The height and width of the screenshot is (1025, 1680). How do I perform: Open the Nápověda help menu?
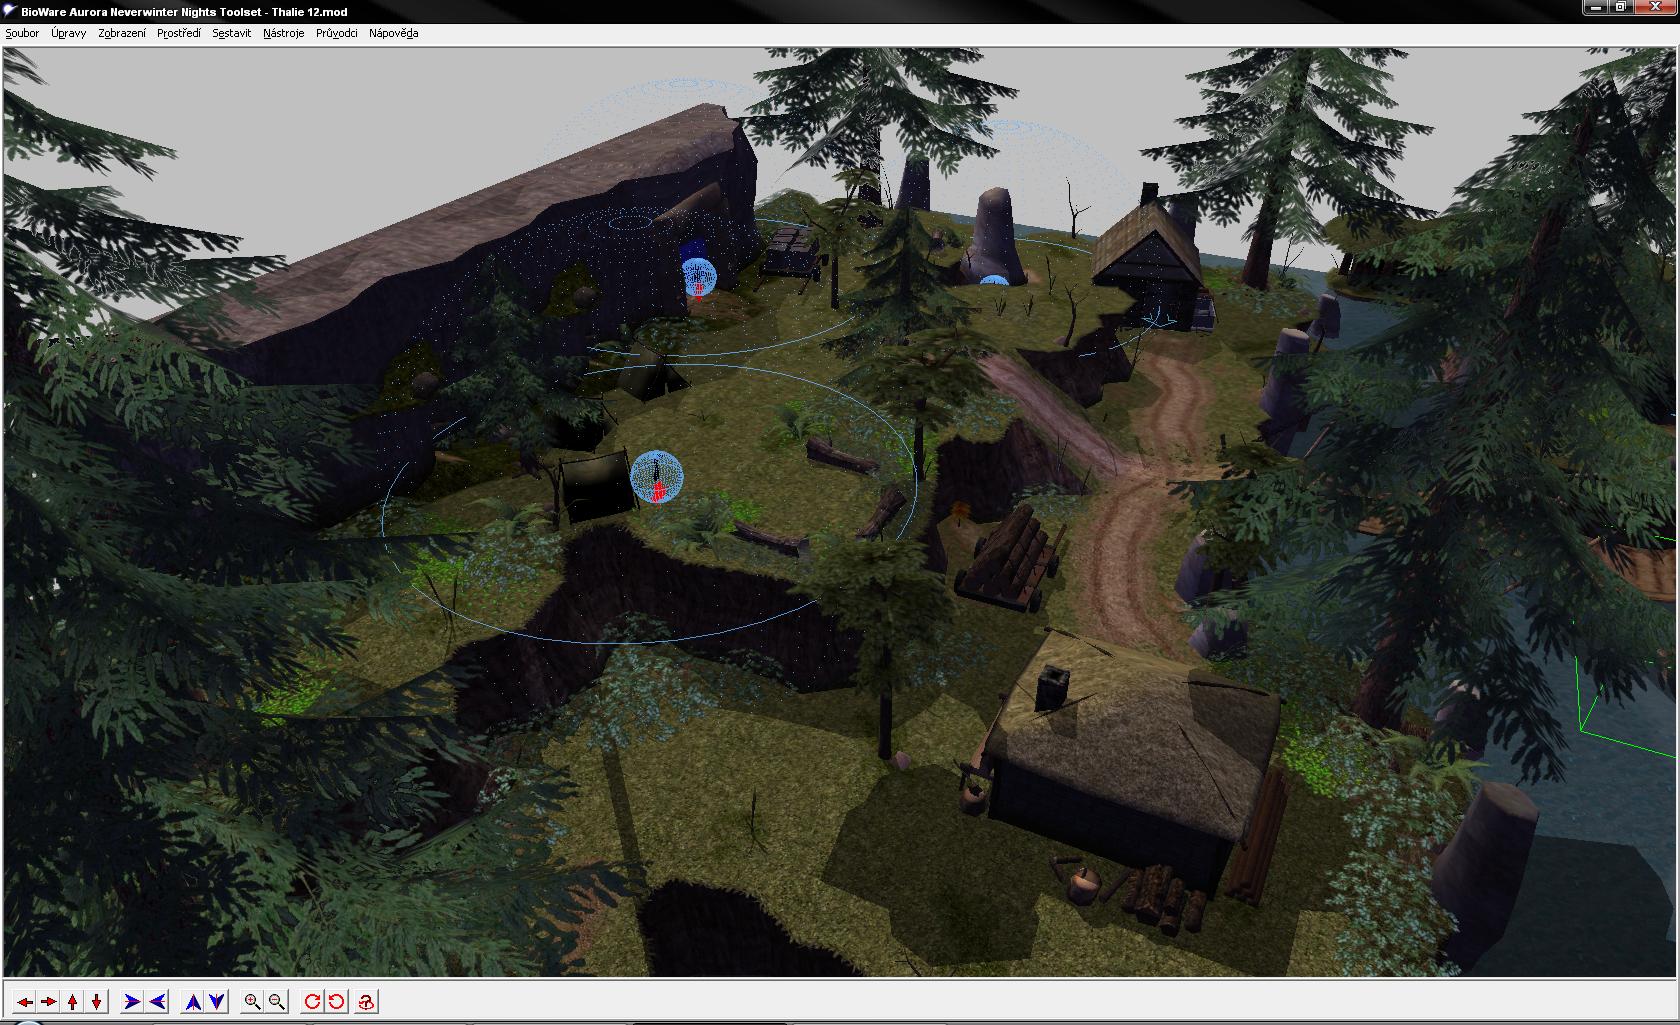pyautogui.click(x=393, y=33)
